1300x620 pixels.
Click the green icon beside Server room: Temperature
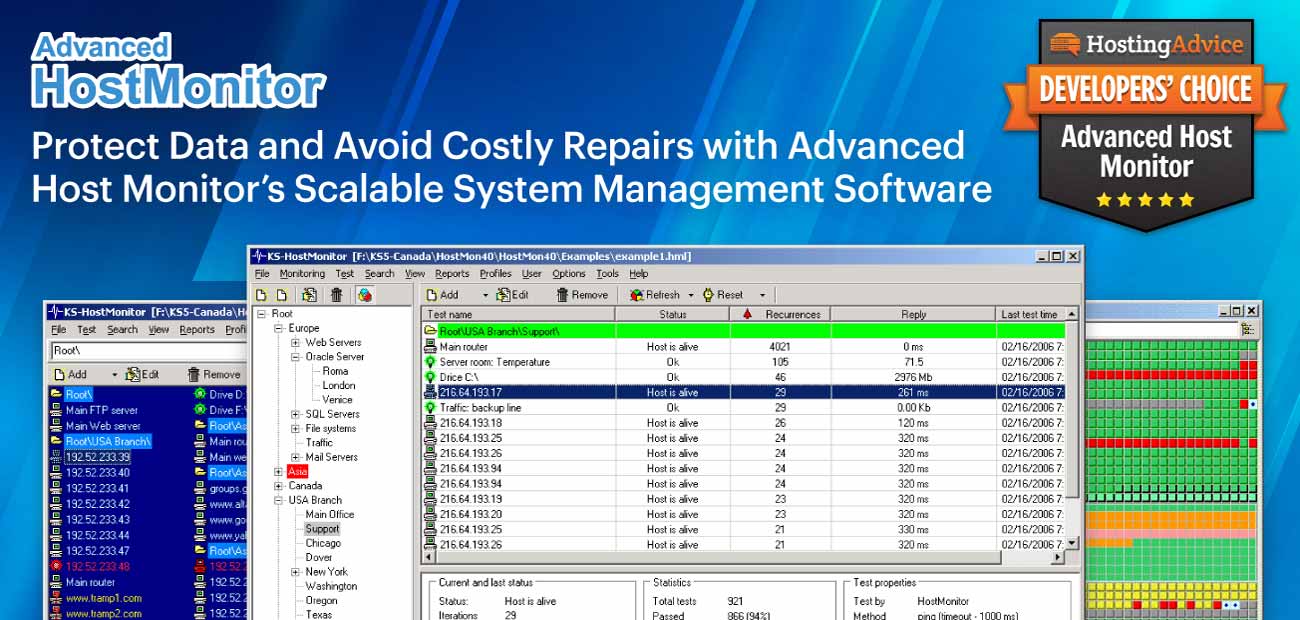click(430, 362)
